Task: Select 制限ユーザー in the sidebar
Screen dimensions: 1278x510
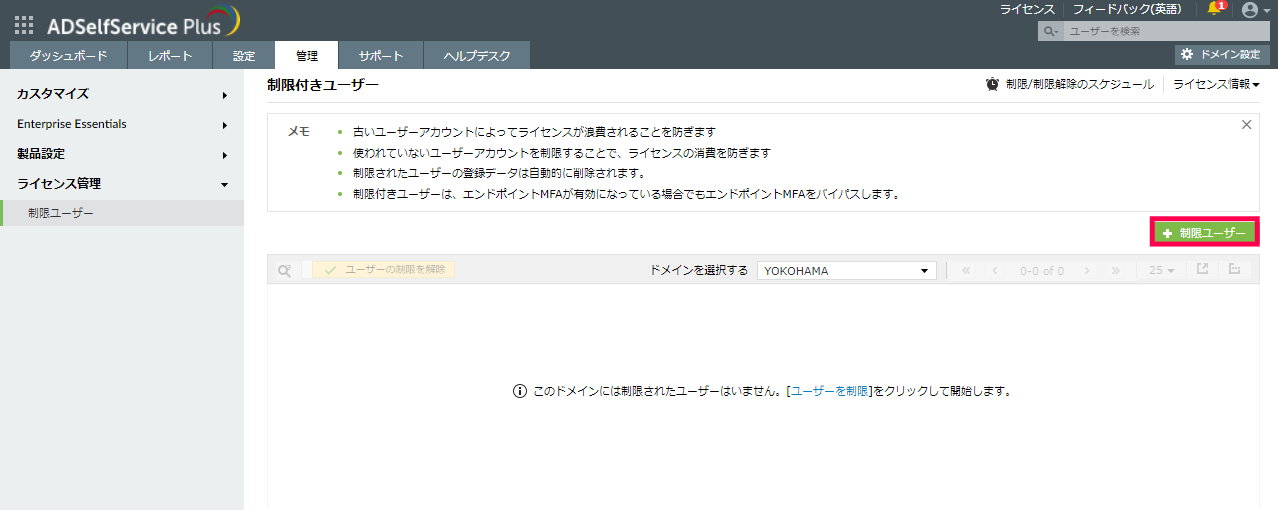Action: (x=122, y=213)
